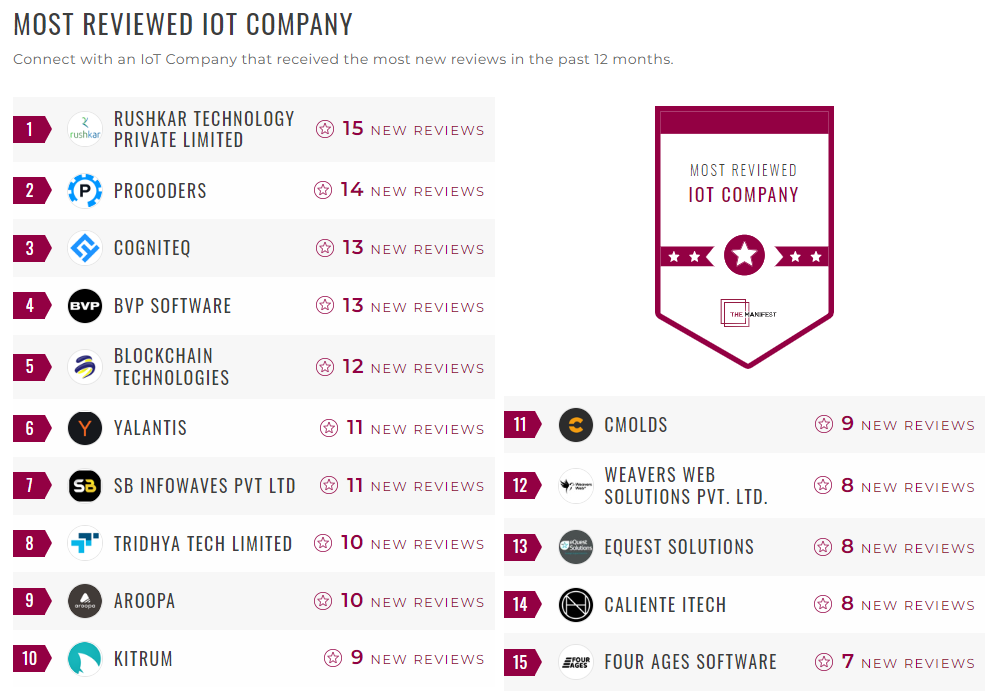Image resolution: width=987 pixels, height=698 pixels.
Task: Click the Rushkar Technology logo icon
Action: (85, 130)
